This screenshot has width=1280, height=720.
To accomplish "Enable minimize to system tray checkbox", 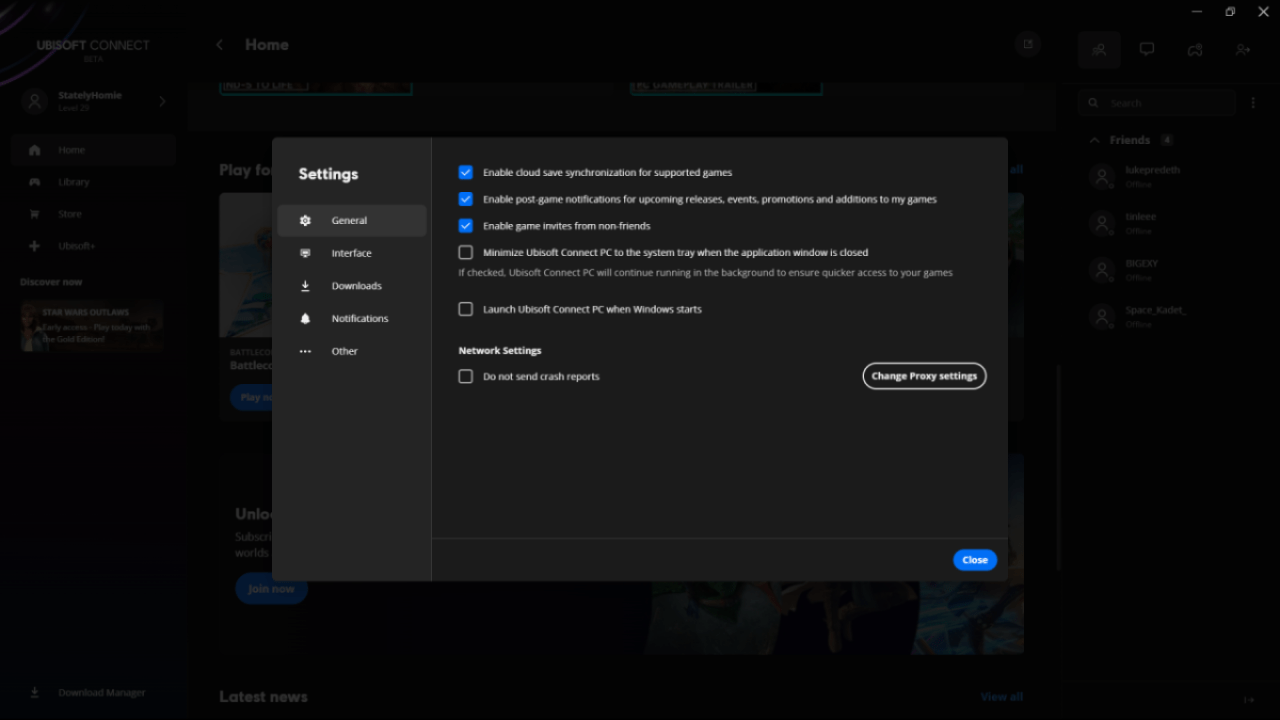I will (465, 253).
